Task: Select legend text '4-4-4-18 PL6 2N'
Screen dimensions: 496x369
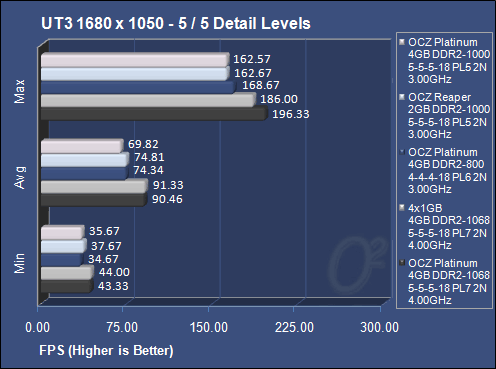Action: point(447,177)
